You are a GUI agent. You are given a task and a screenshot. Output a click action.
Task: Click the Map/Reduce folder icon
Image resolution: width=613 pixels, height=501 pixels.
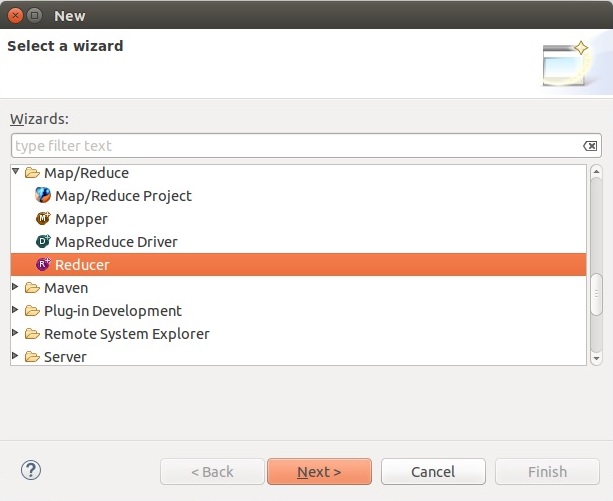coord(32,172)
